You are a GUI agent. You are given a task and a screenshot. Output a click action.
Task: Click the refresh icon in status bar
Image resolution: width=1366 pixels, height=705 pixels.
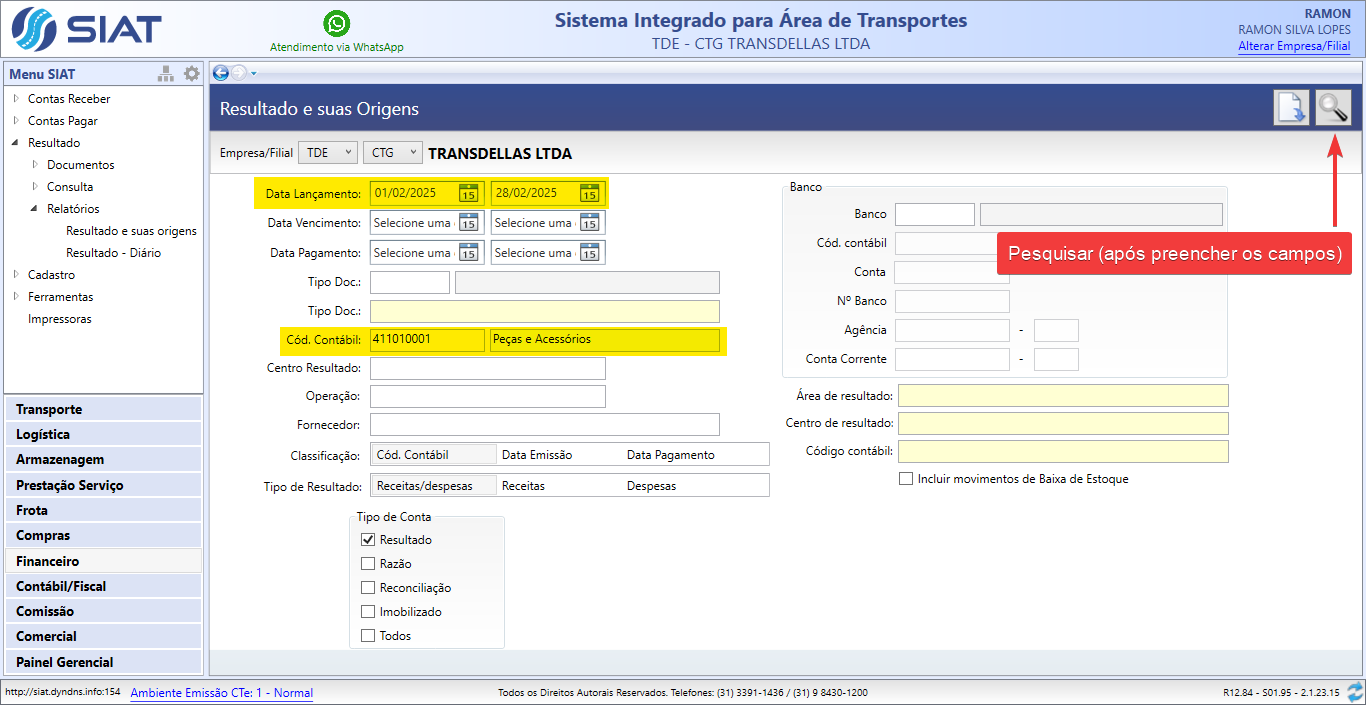click(x=1355, y=692)
